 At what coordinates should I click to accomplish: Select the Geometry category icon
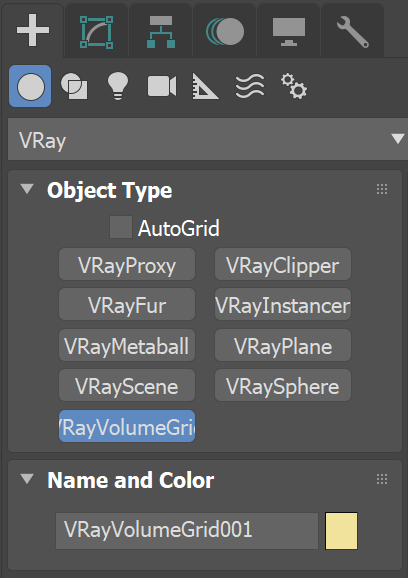tap(30, 86)
